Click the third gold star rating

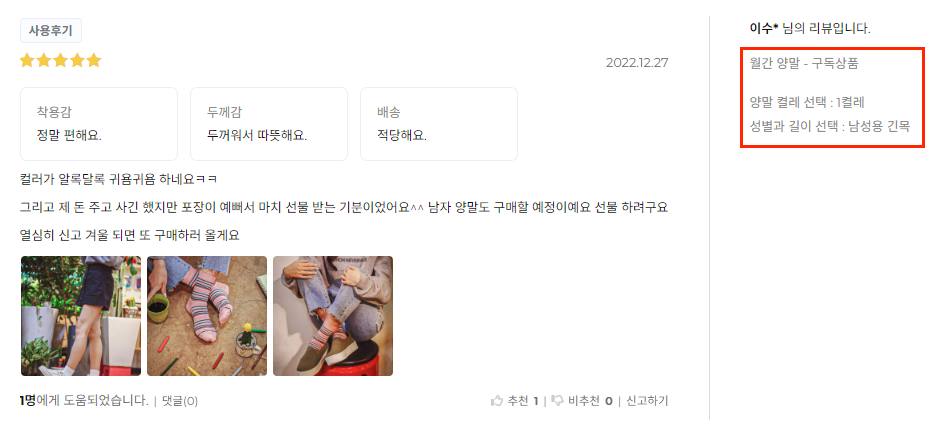60,60
